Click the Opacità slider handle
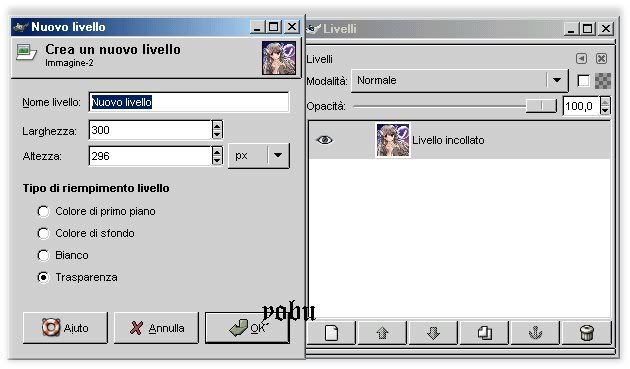 [541, 106]
